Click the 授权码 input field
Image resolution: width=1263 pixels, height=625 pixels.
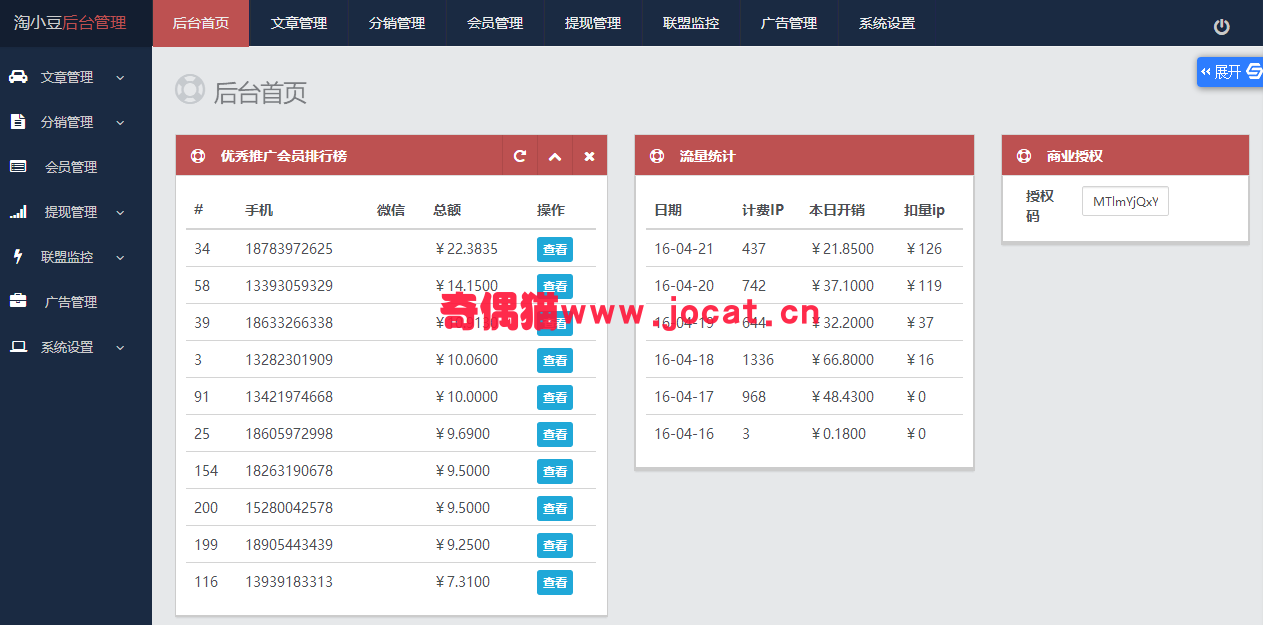(1125, 202)
